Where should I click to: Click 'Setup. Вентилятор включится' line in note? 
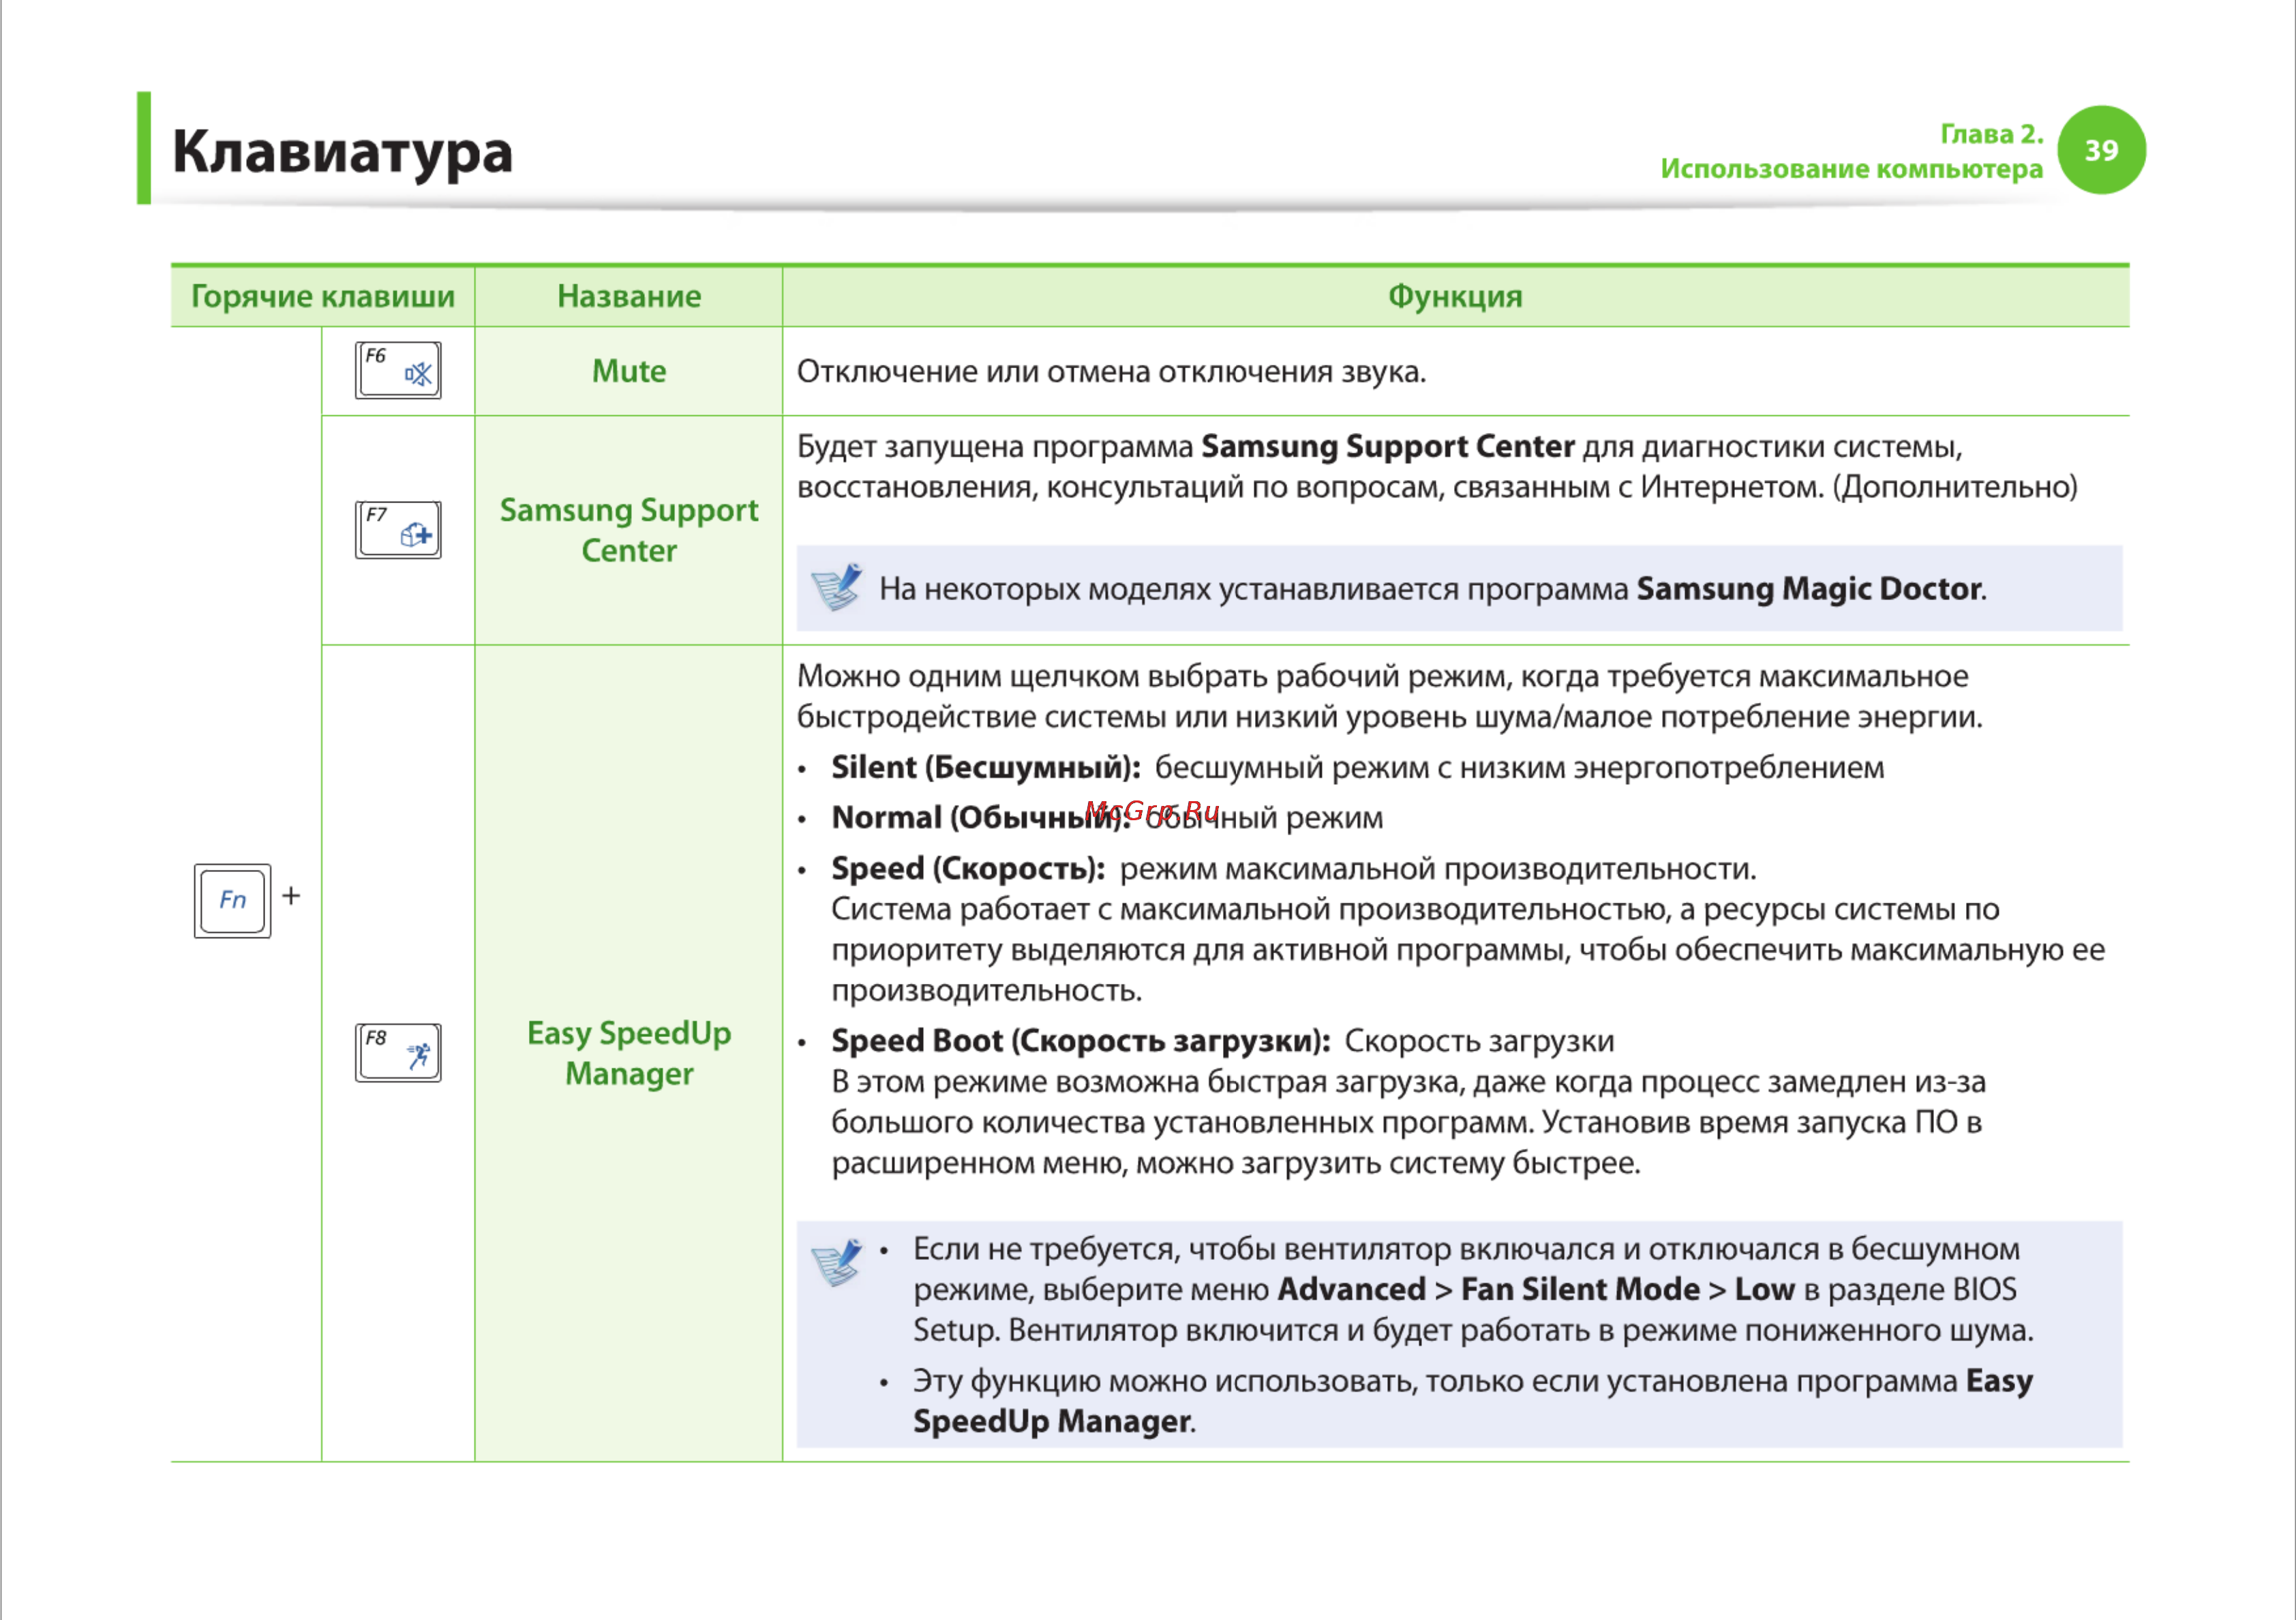click(x=1473, y=1331)
